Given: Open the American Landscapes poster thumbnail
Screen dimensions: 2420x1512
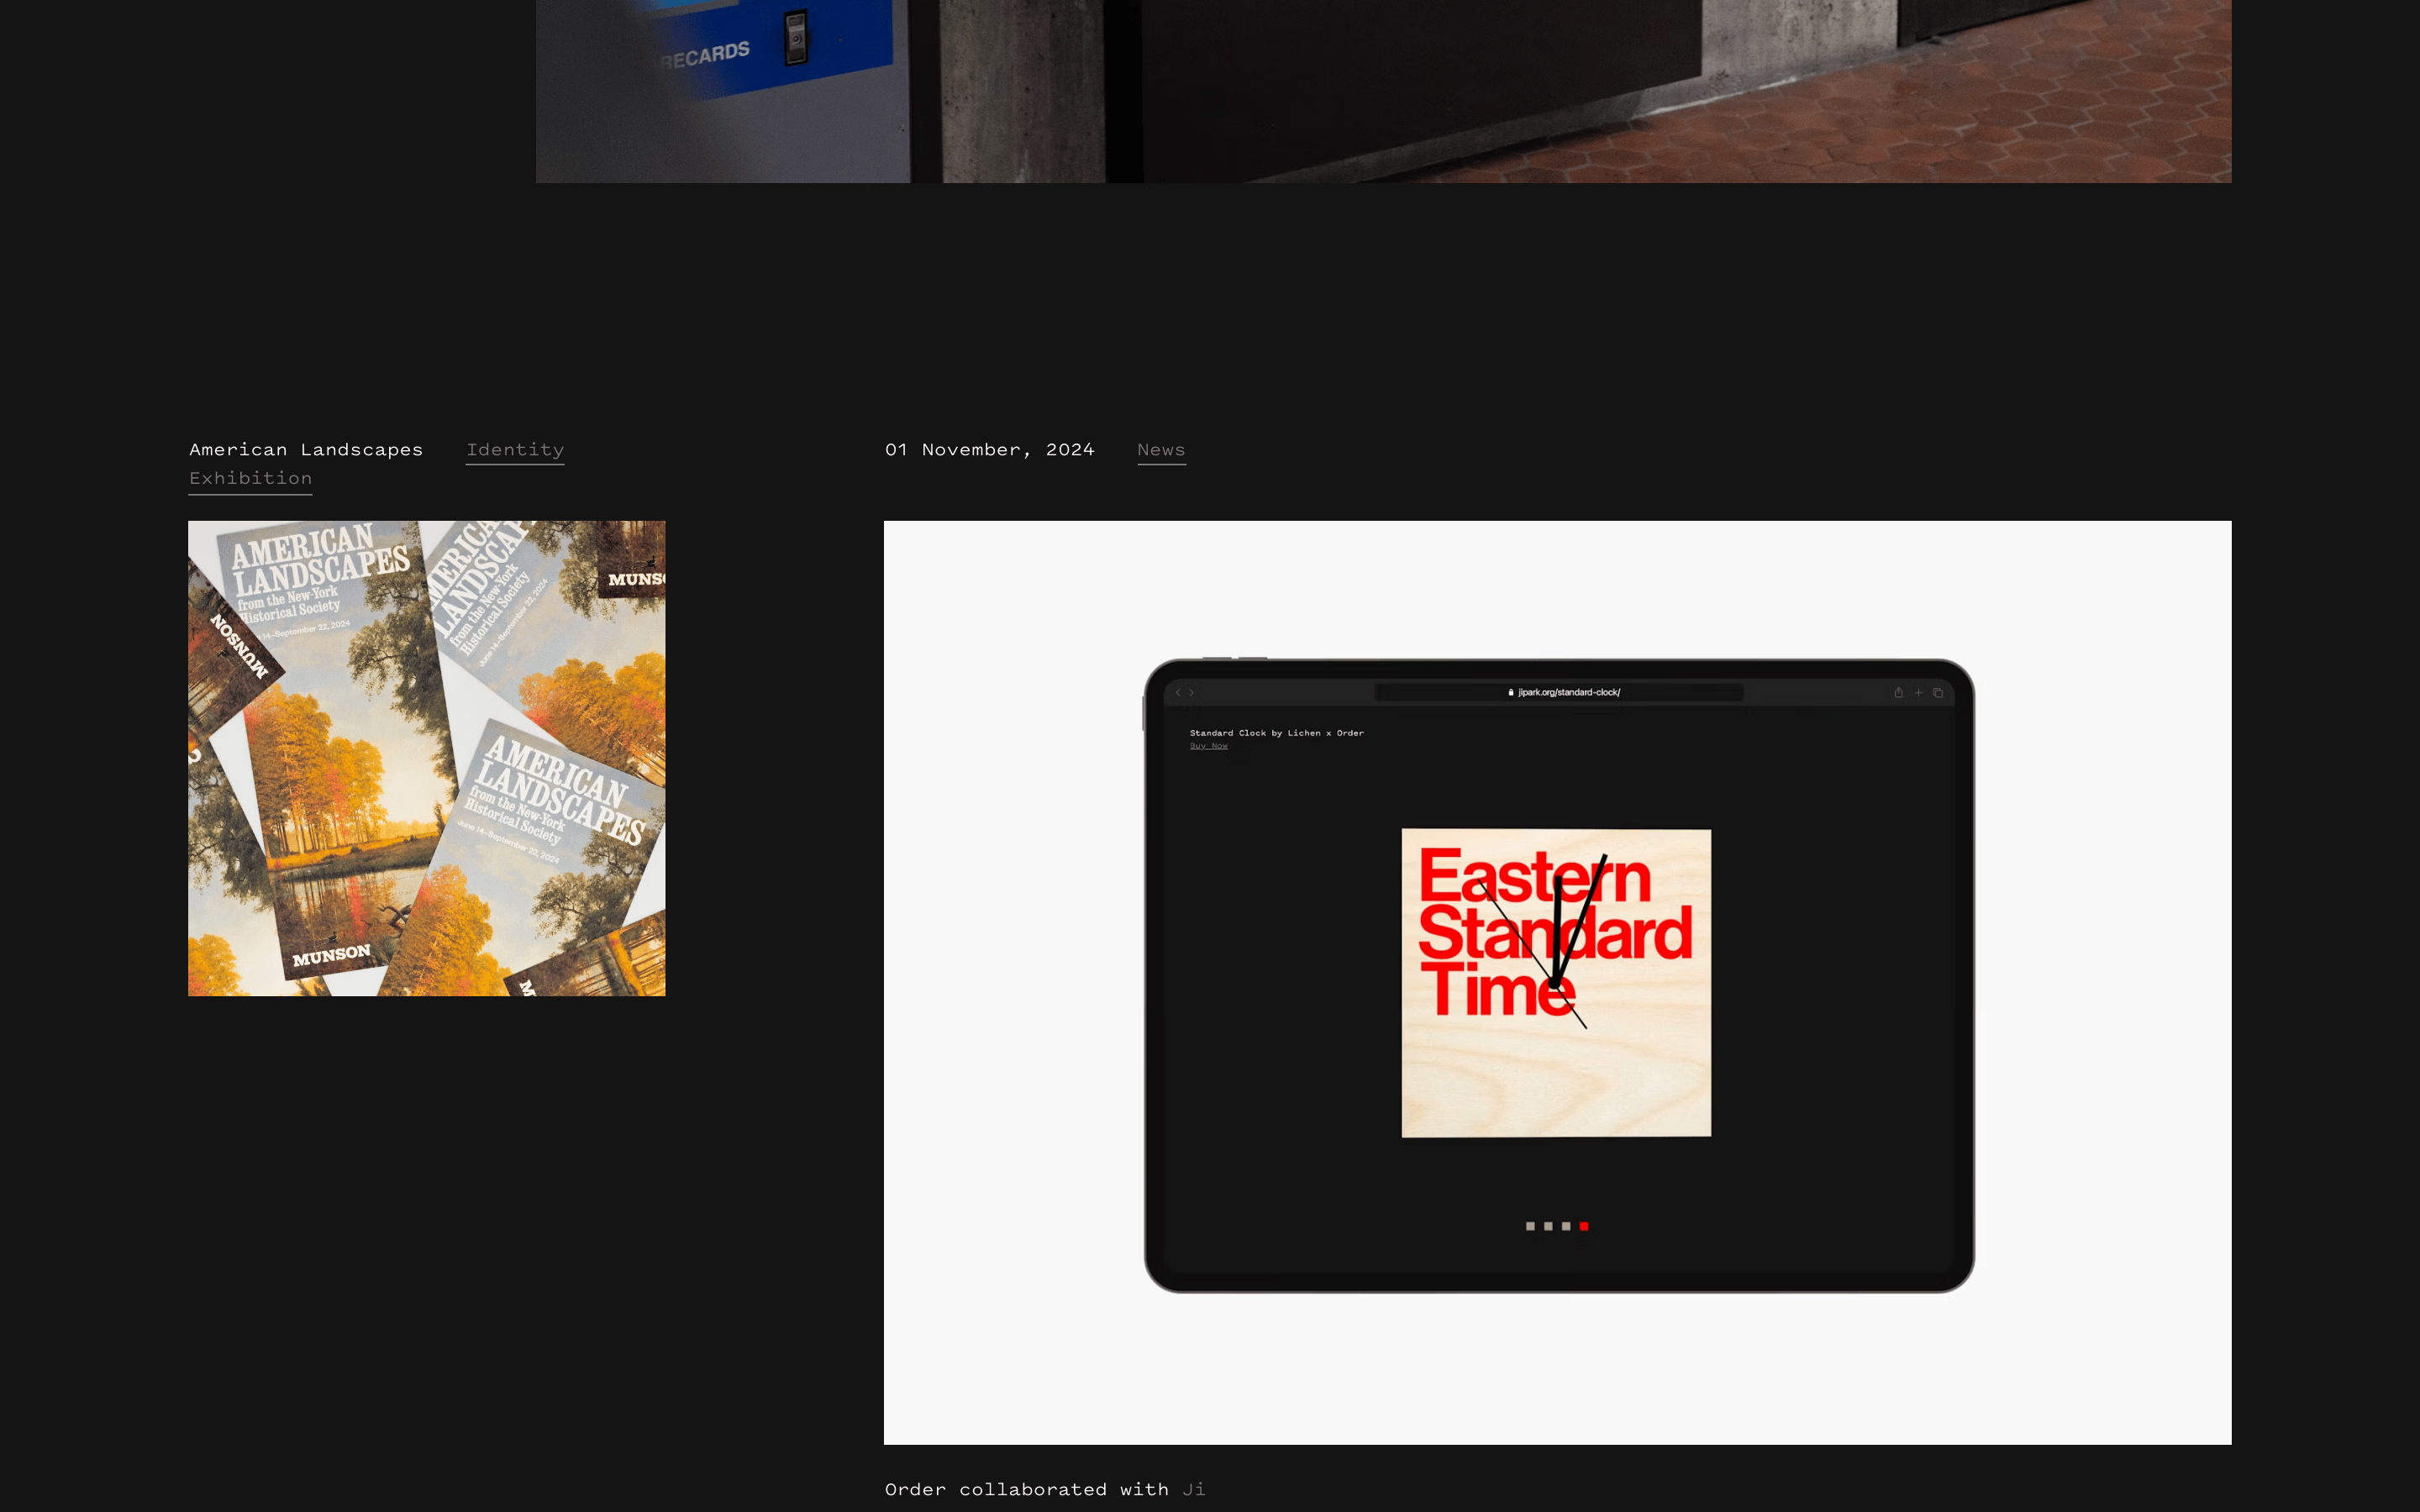Looking at the screenshot, I should click(x=427, y=758).
